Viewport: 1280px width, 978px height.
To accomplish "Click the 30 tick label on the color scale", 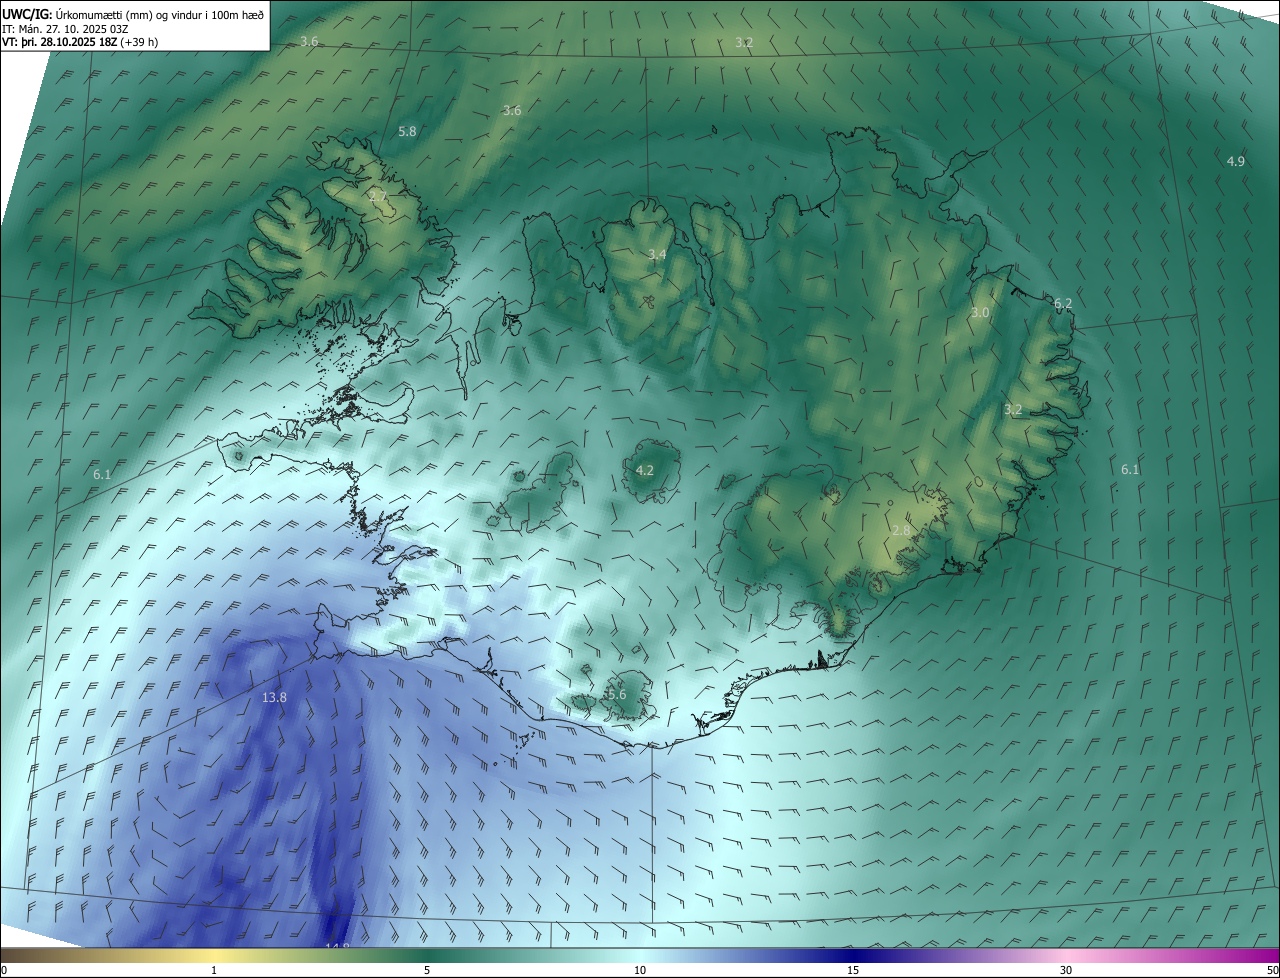I will (1066, 970).
